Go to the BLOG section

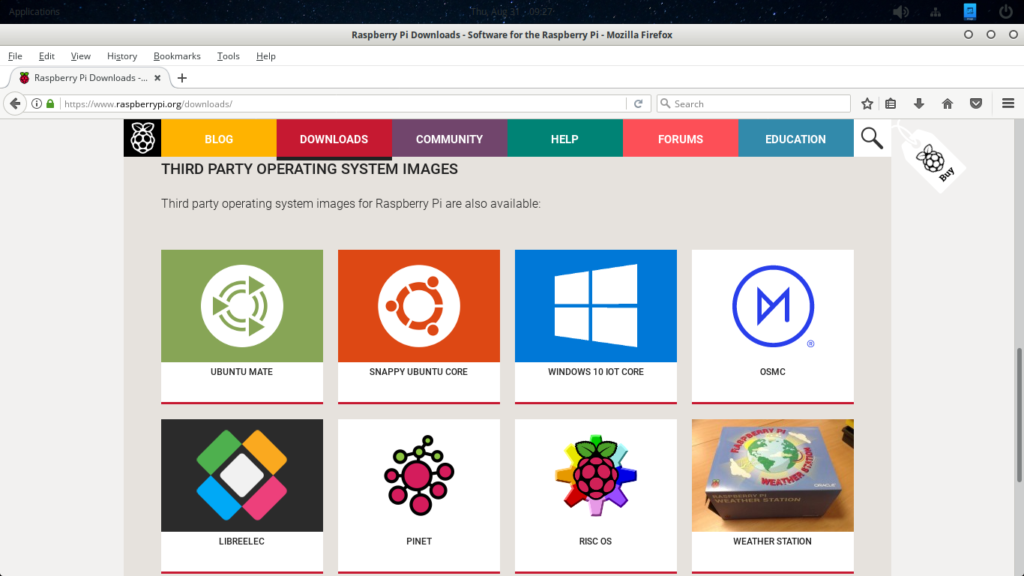(219, 138)
